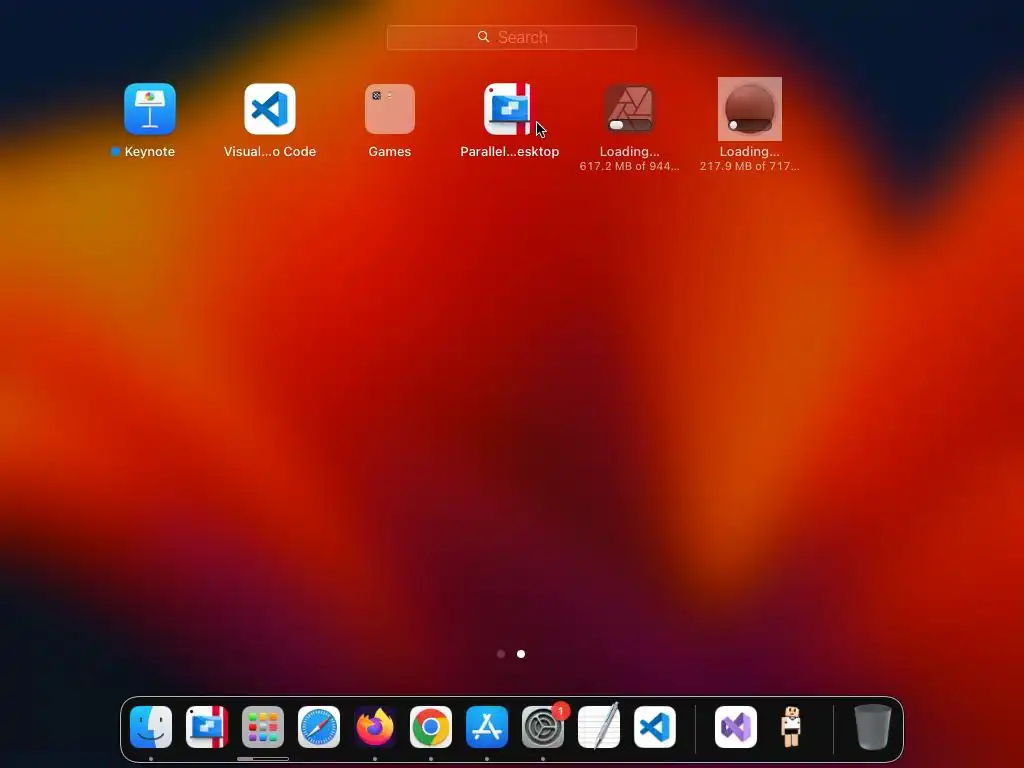
Task: Open System Preferences with update badge
Action: [x=543, y=727]
